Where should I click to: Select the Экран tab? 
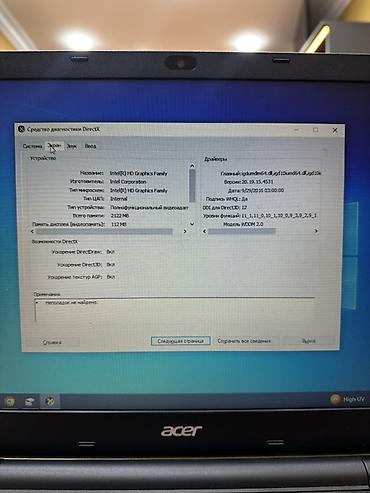coord(54,146)
